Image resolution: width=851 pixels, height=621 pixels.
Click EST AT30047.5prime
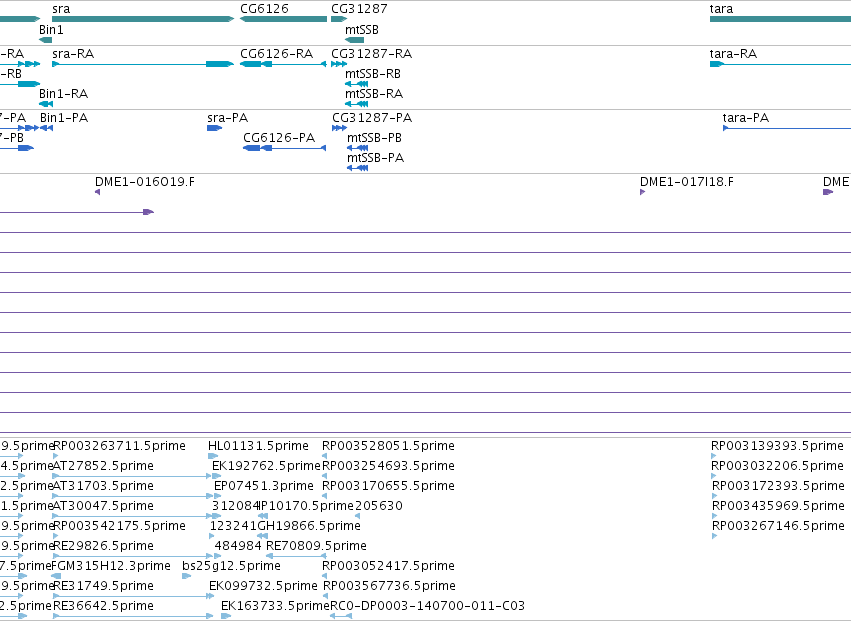click(x=103, y=506)
